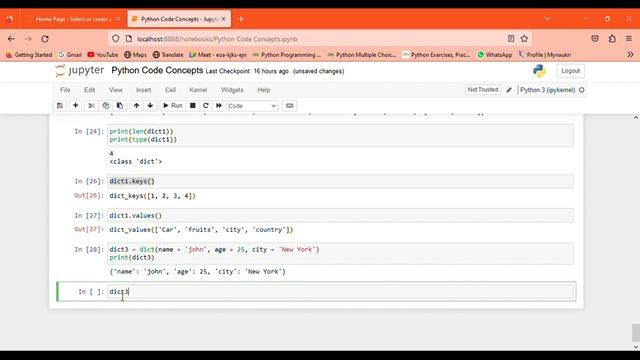Show site information shield icon

tap(116, 39)
